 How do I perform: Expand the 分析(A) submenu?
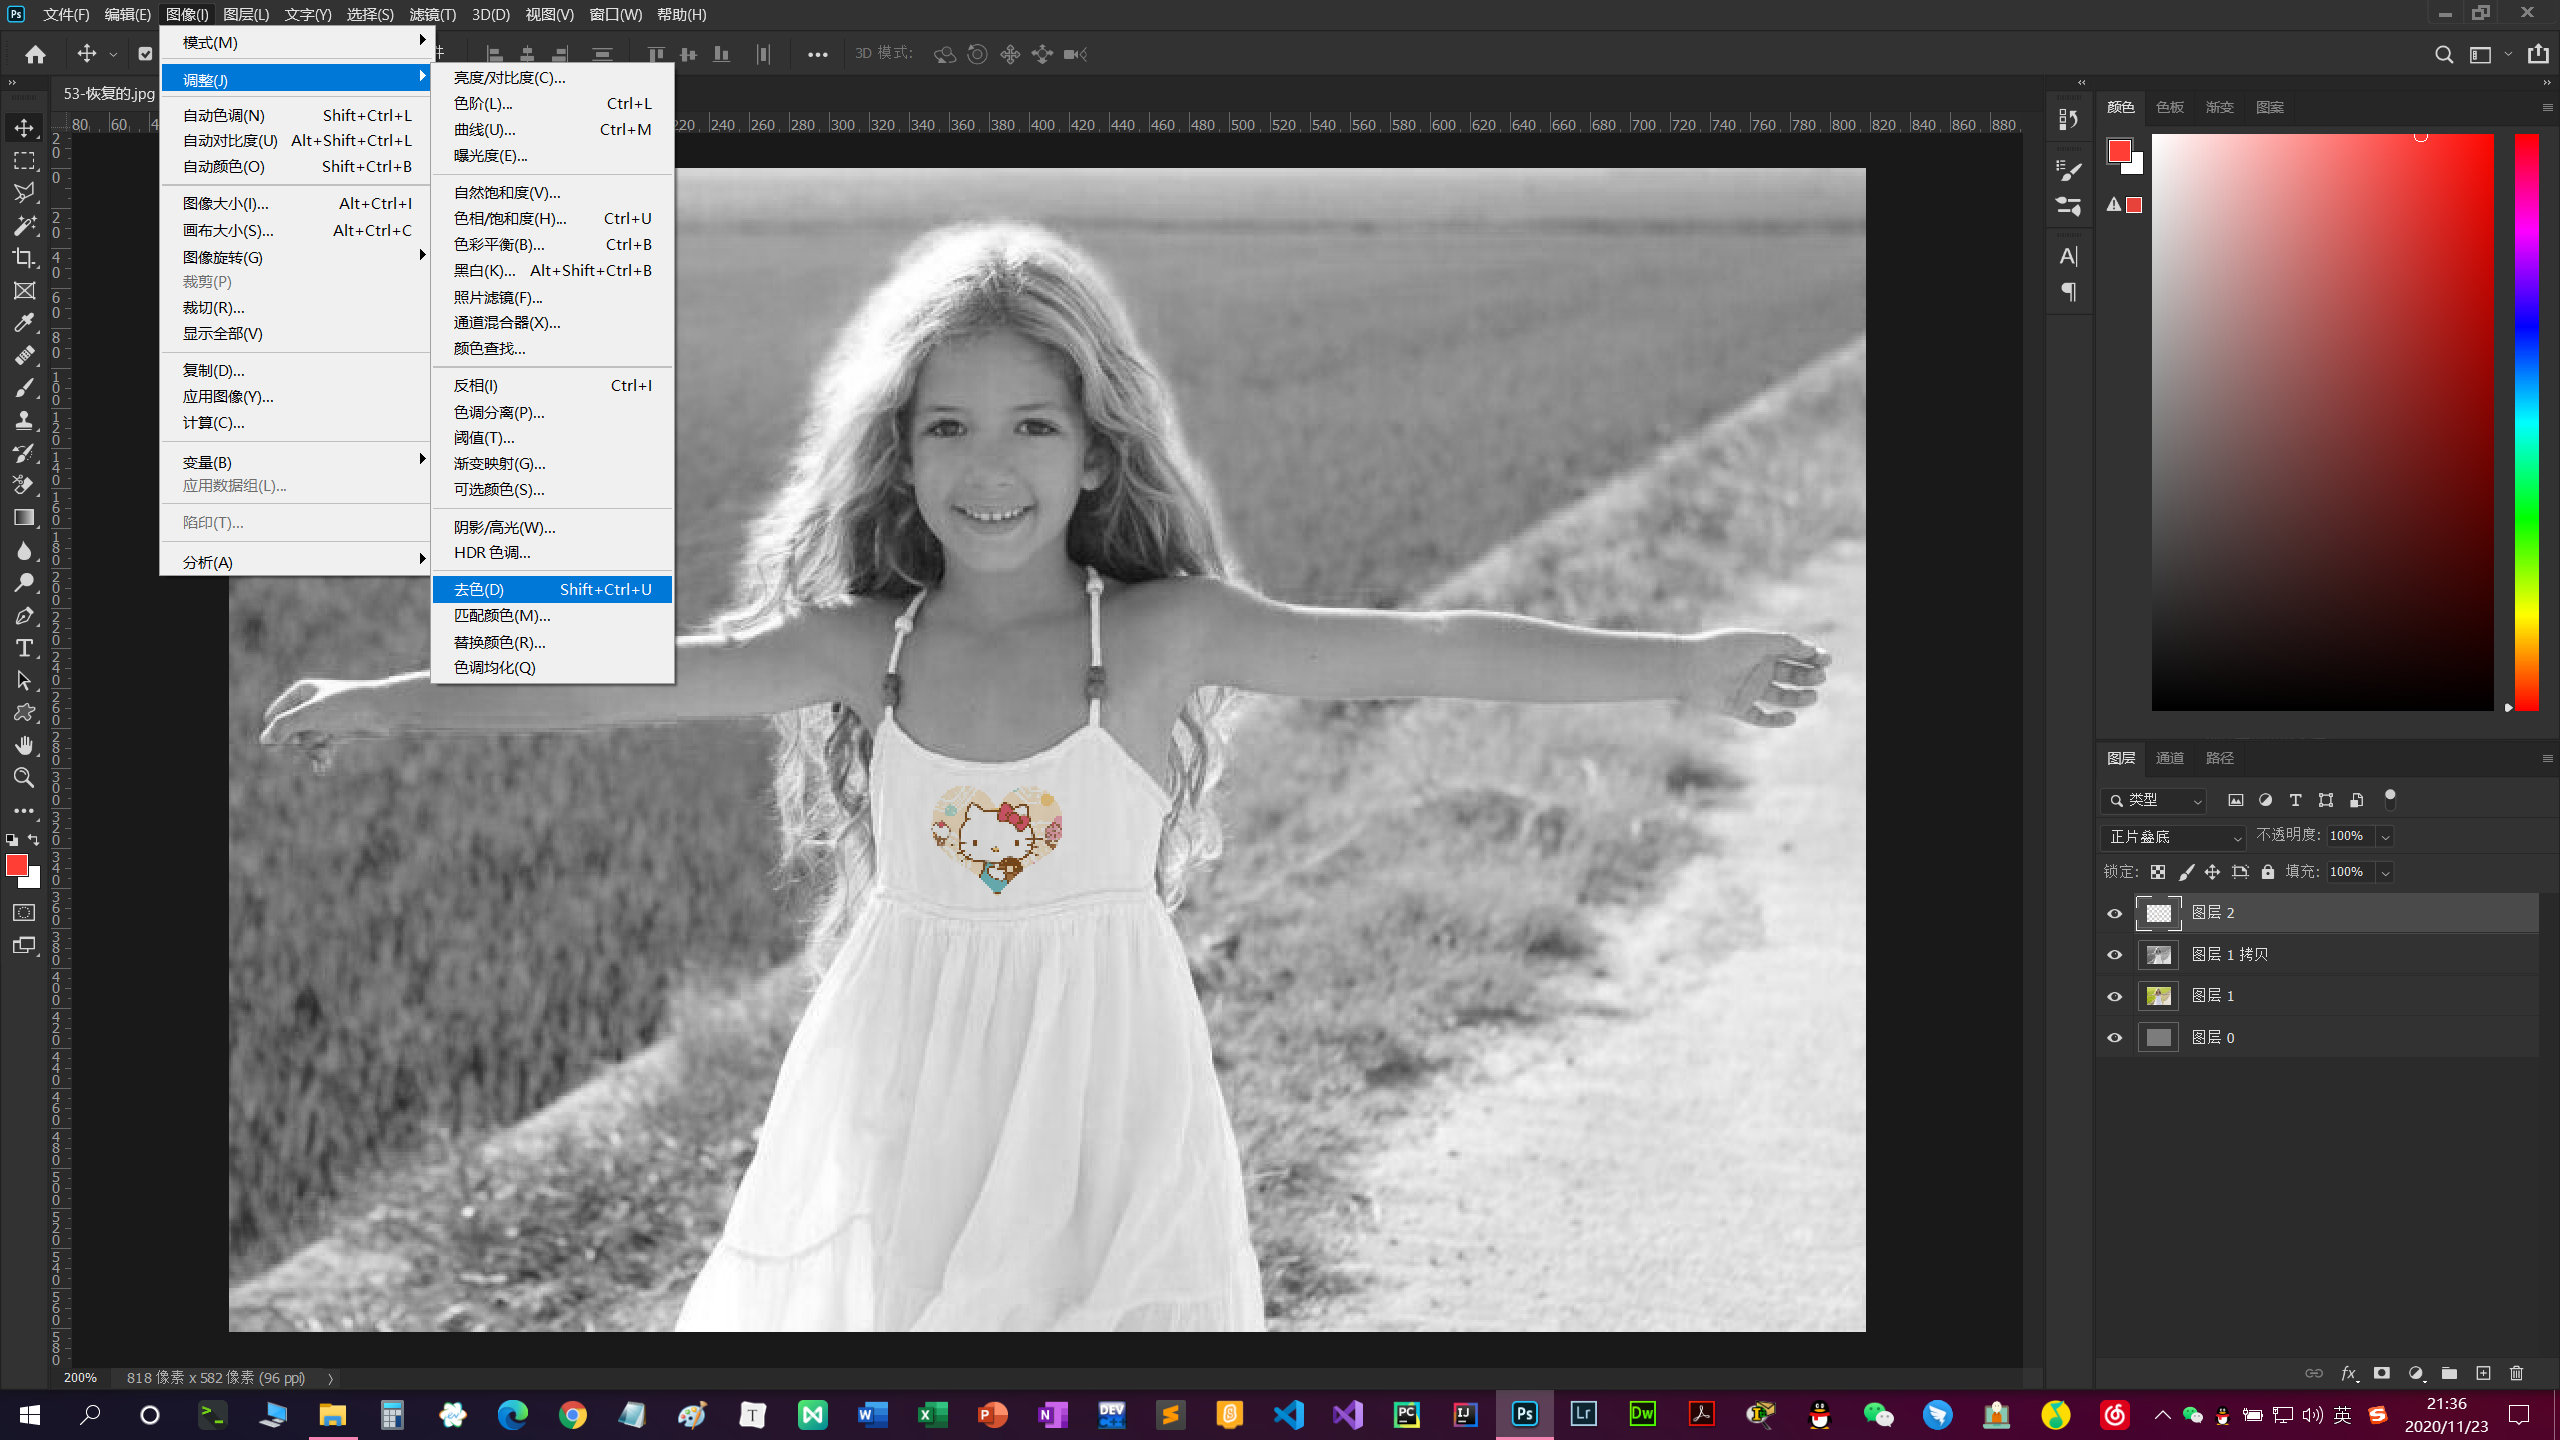296,562
